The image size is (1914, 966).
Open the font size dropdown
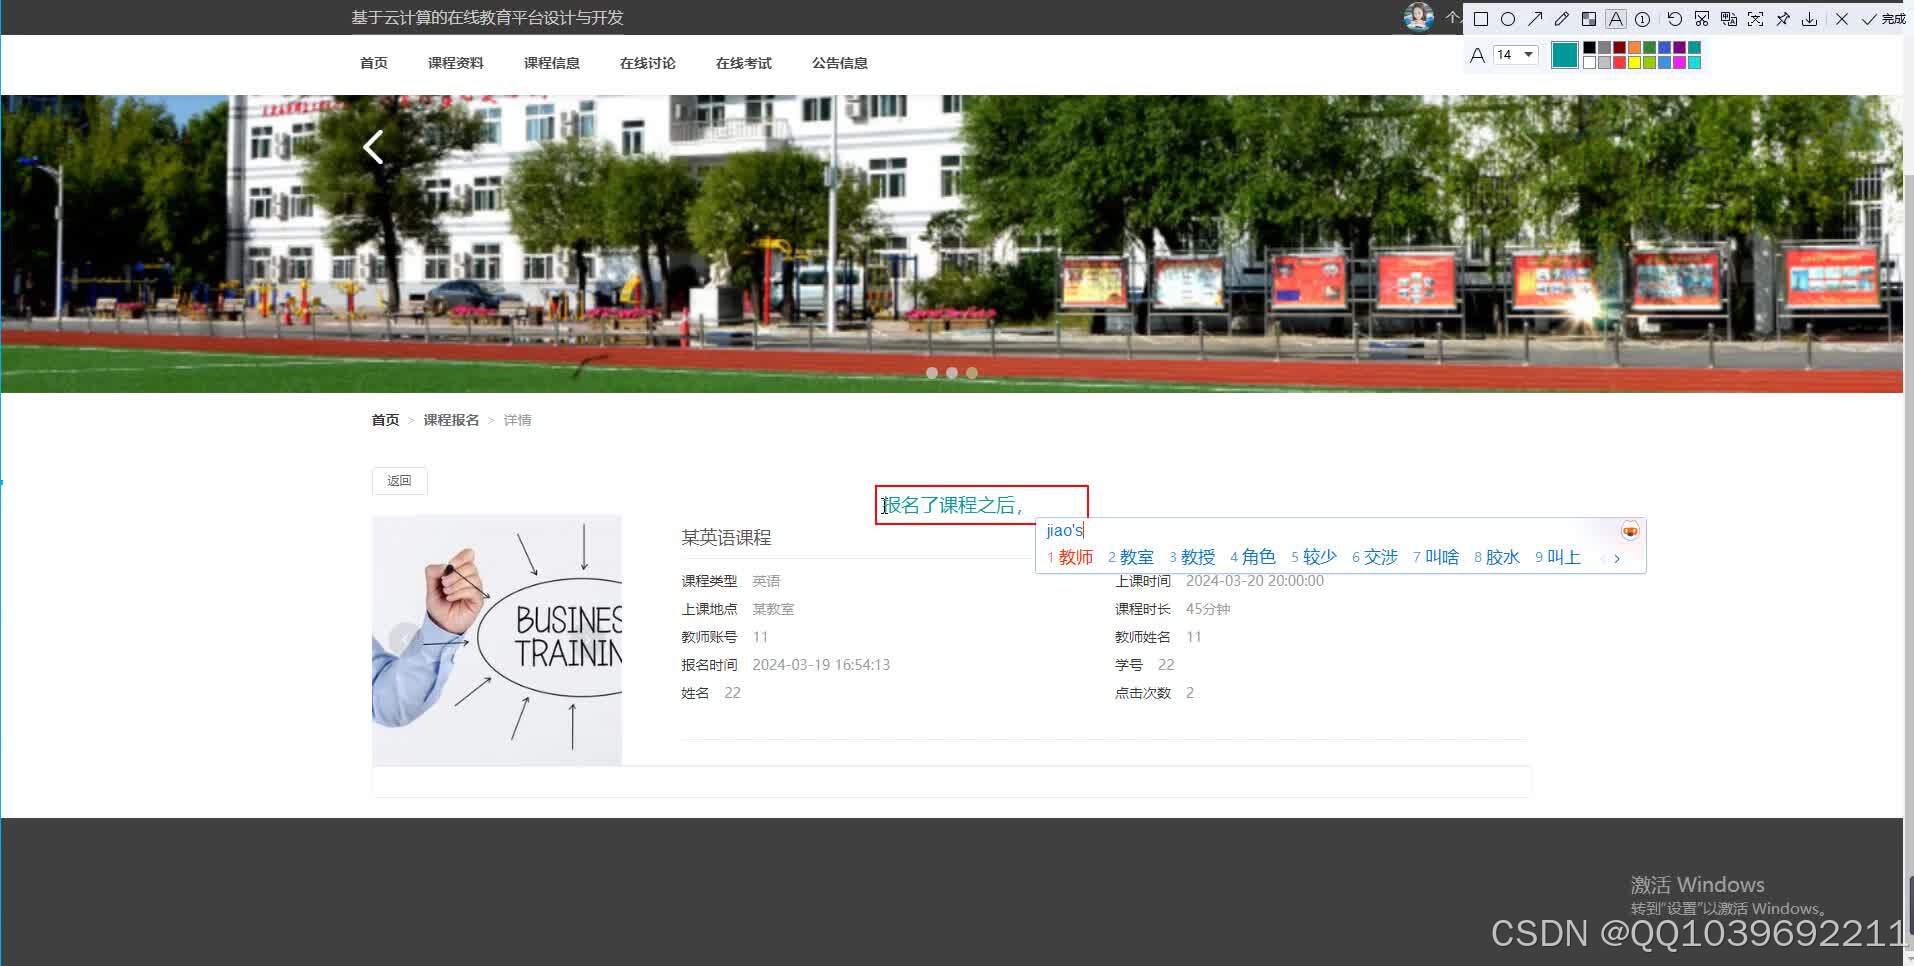coord(1529,54)
